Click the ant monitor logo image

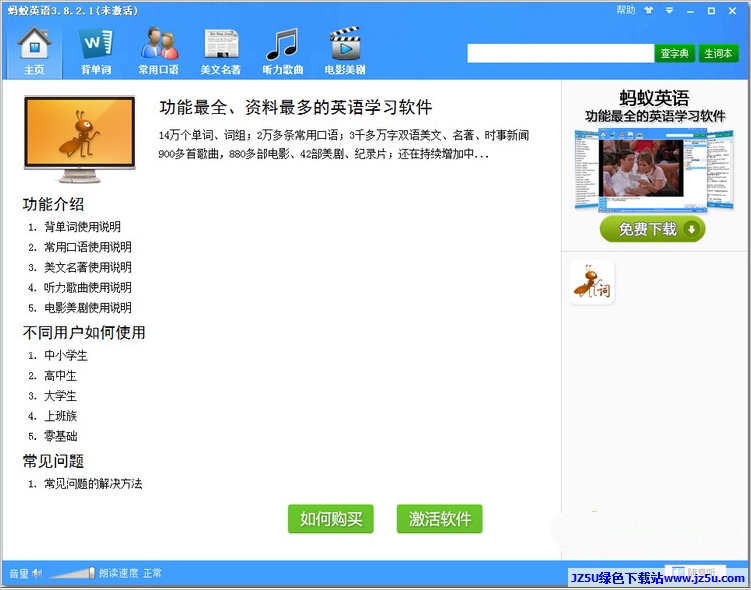pos(80,138)
